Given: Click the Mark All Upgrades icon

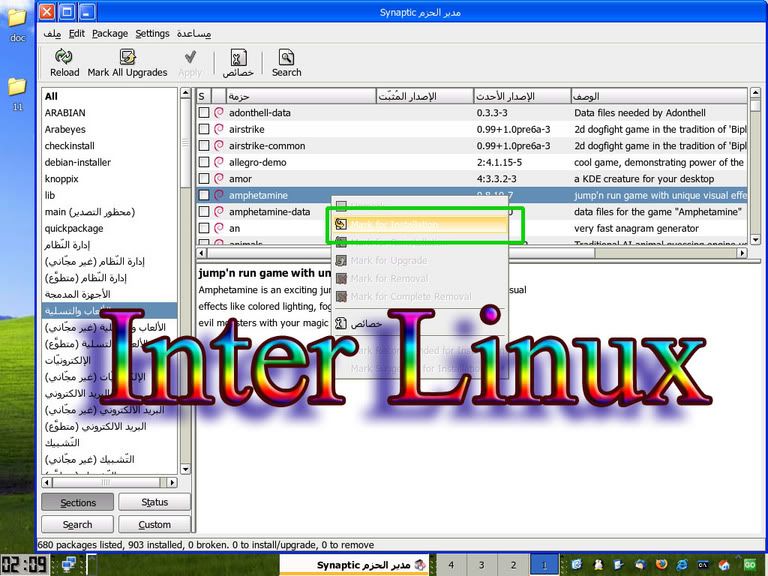Looking at the screenshot, I should click(127, 57).
